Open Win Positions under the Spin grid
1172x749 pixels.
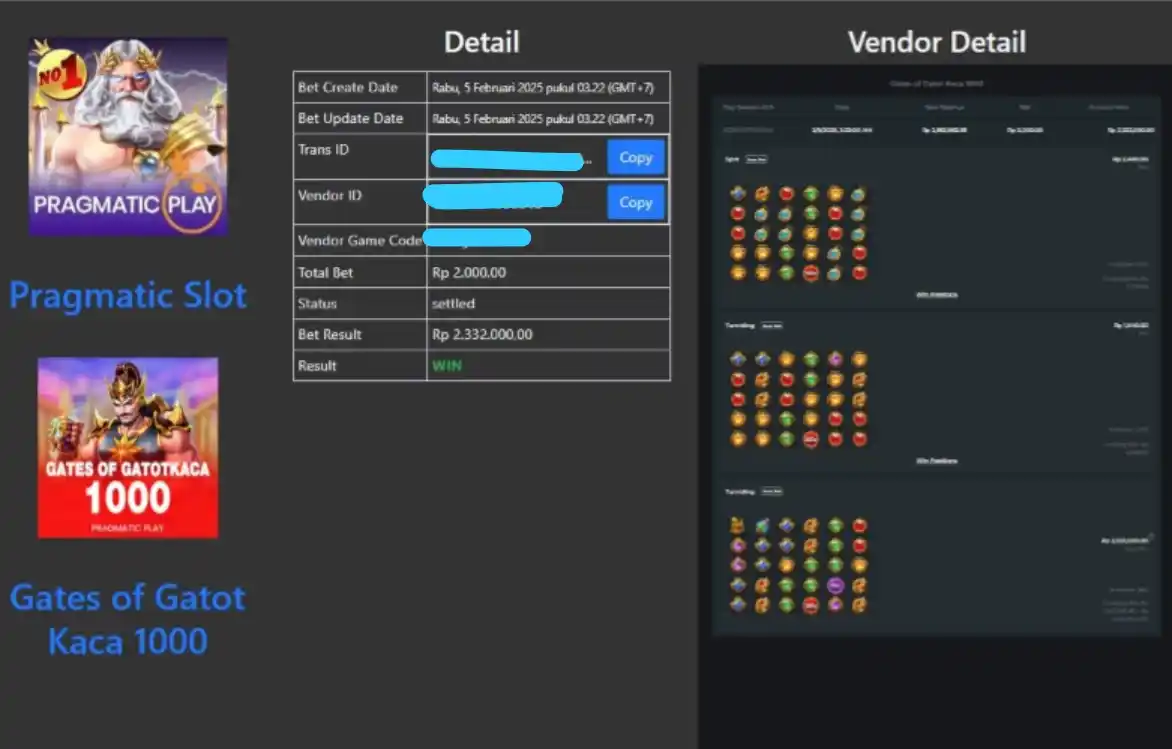[936, 295]
